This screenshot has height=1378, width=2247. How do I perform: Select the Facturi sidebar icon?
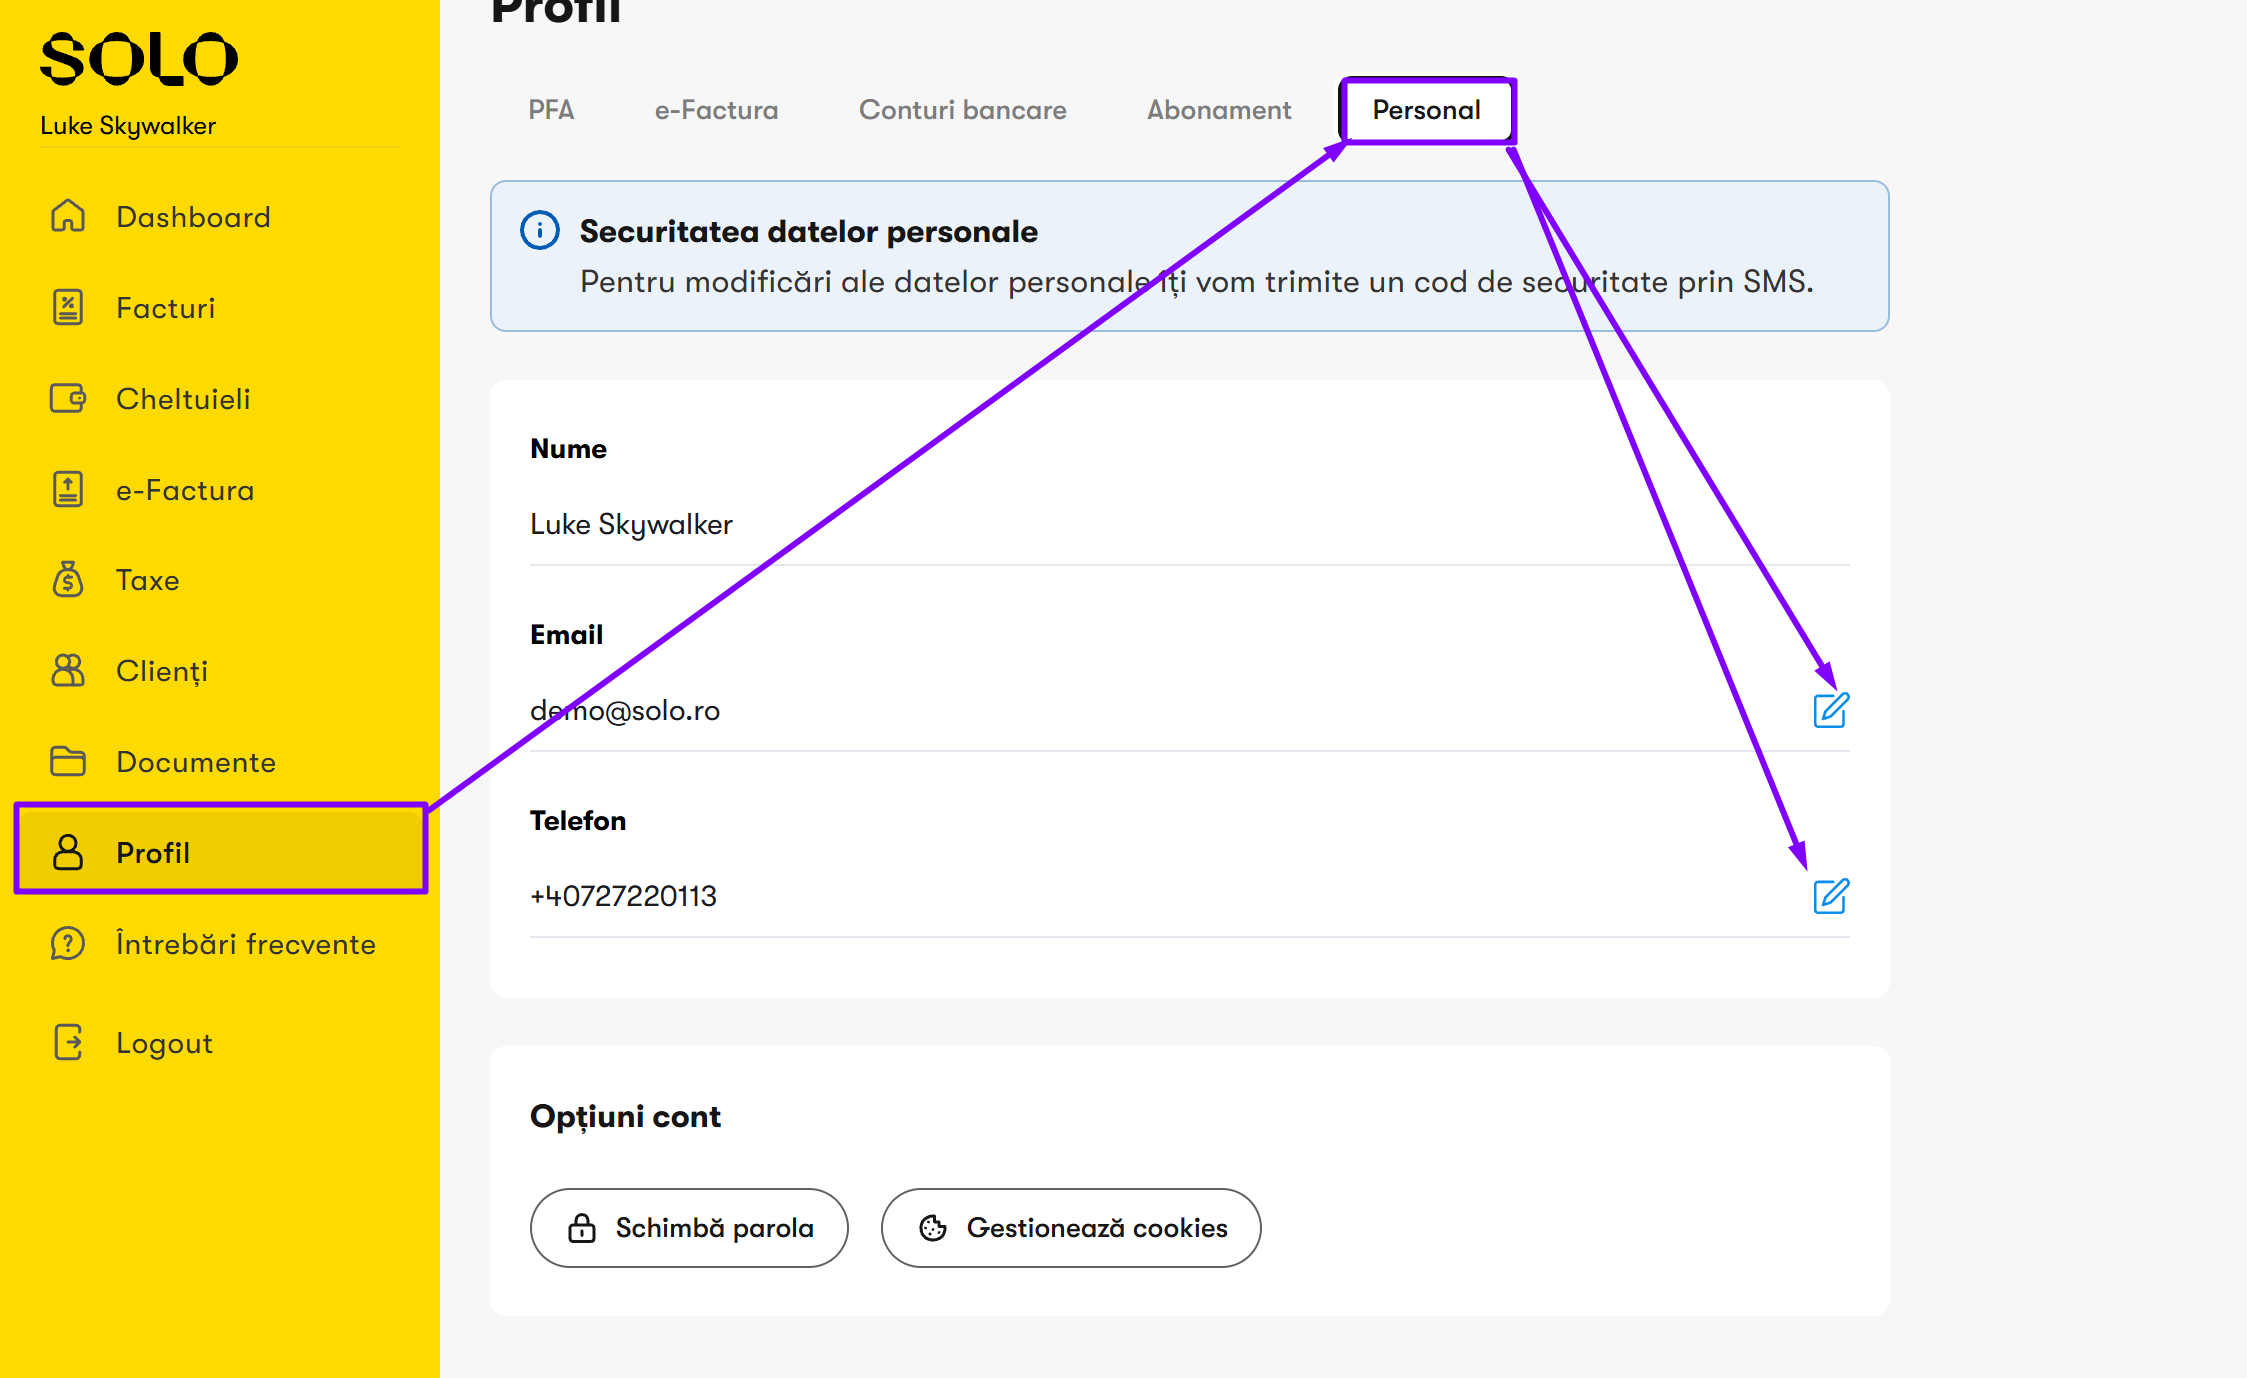coord(68,307)
